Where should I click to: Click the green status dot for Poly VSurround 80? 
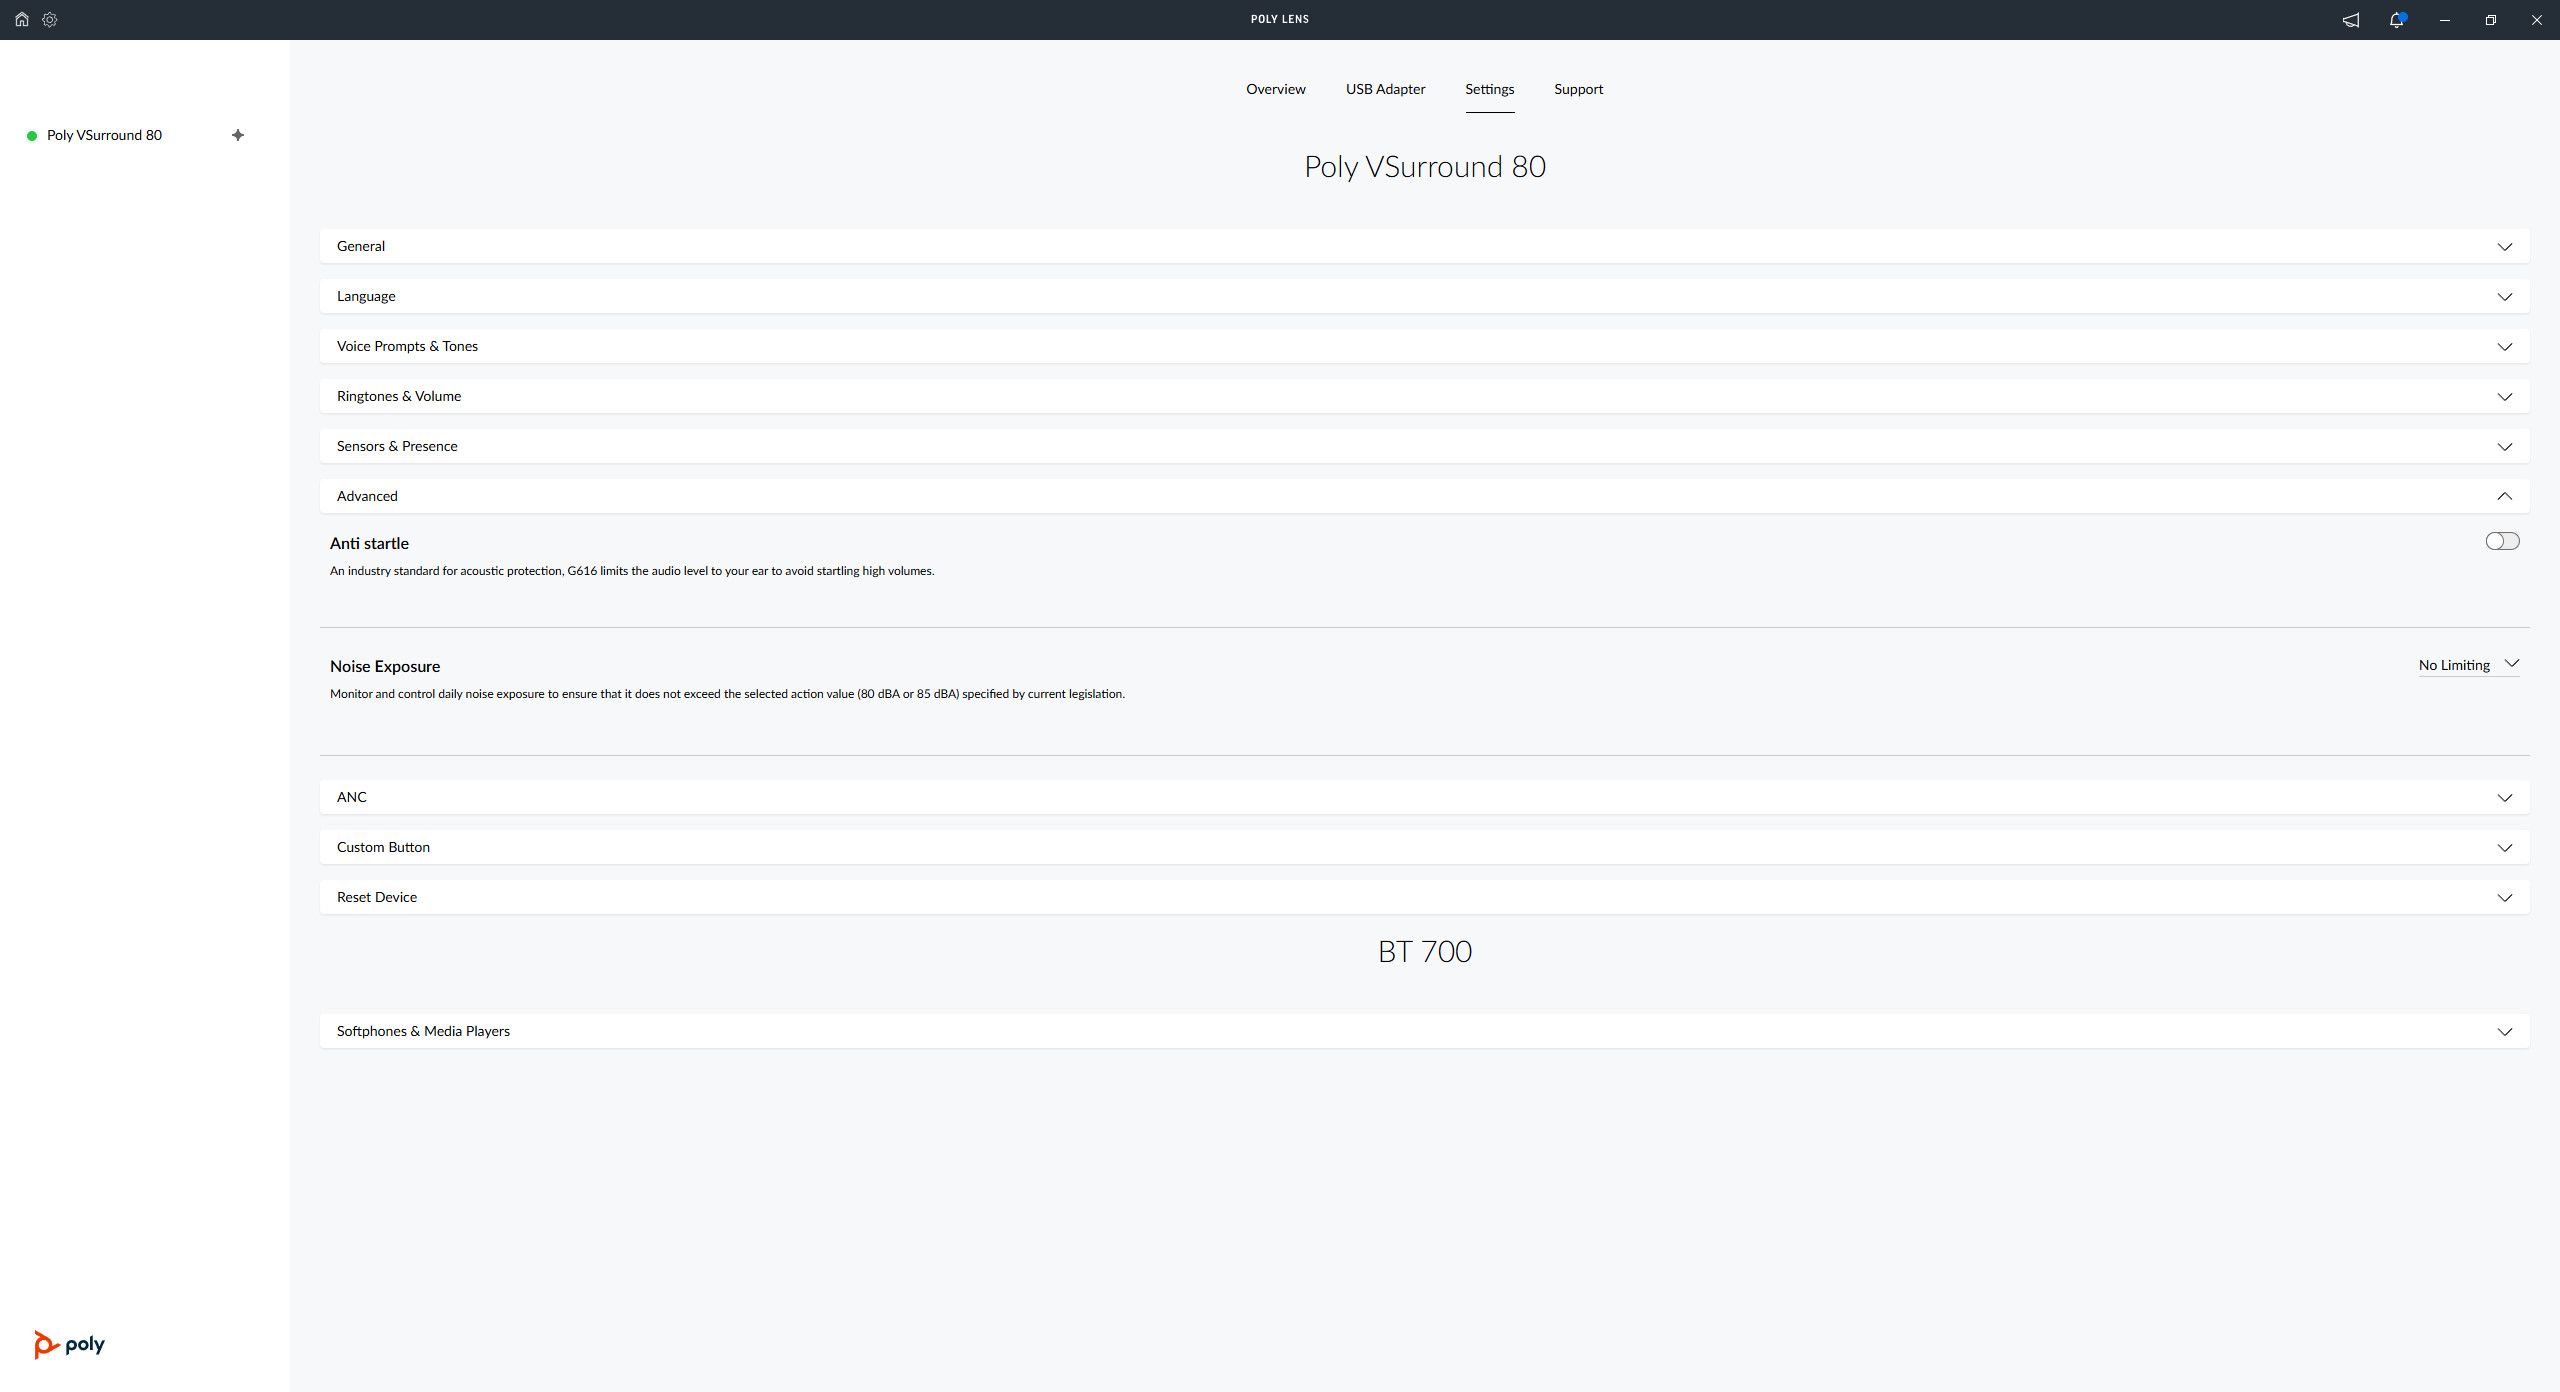tap(32, 136)
